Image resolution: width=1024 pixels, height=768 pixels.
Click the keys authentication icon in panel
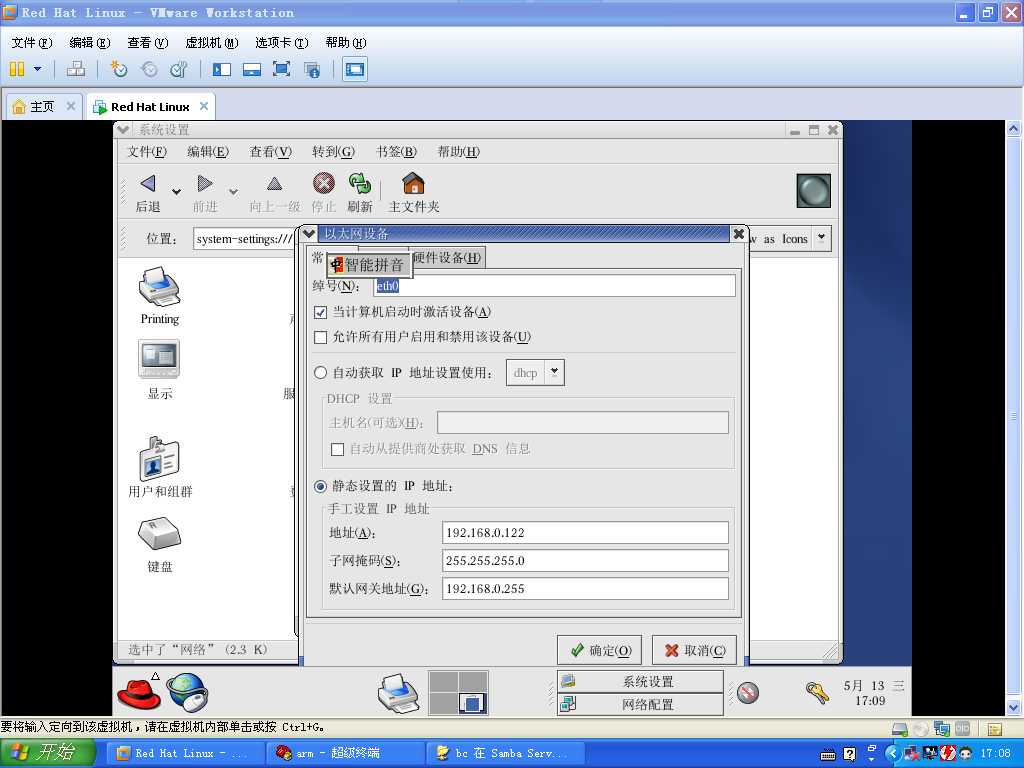click(x=817, y=692)
